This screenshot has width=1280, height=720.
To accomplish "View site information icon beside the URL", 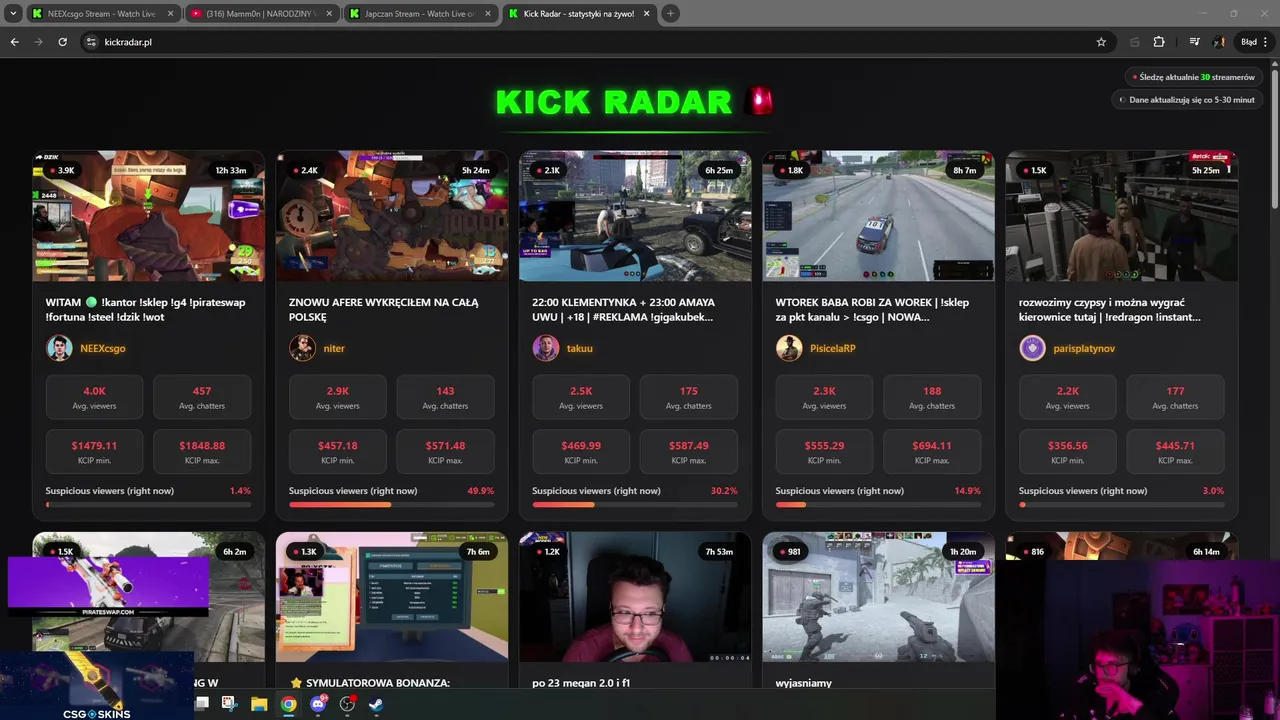I will (91, 42).
